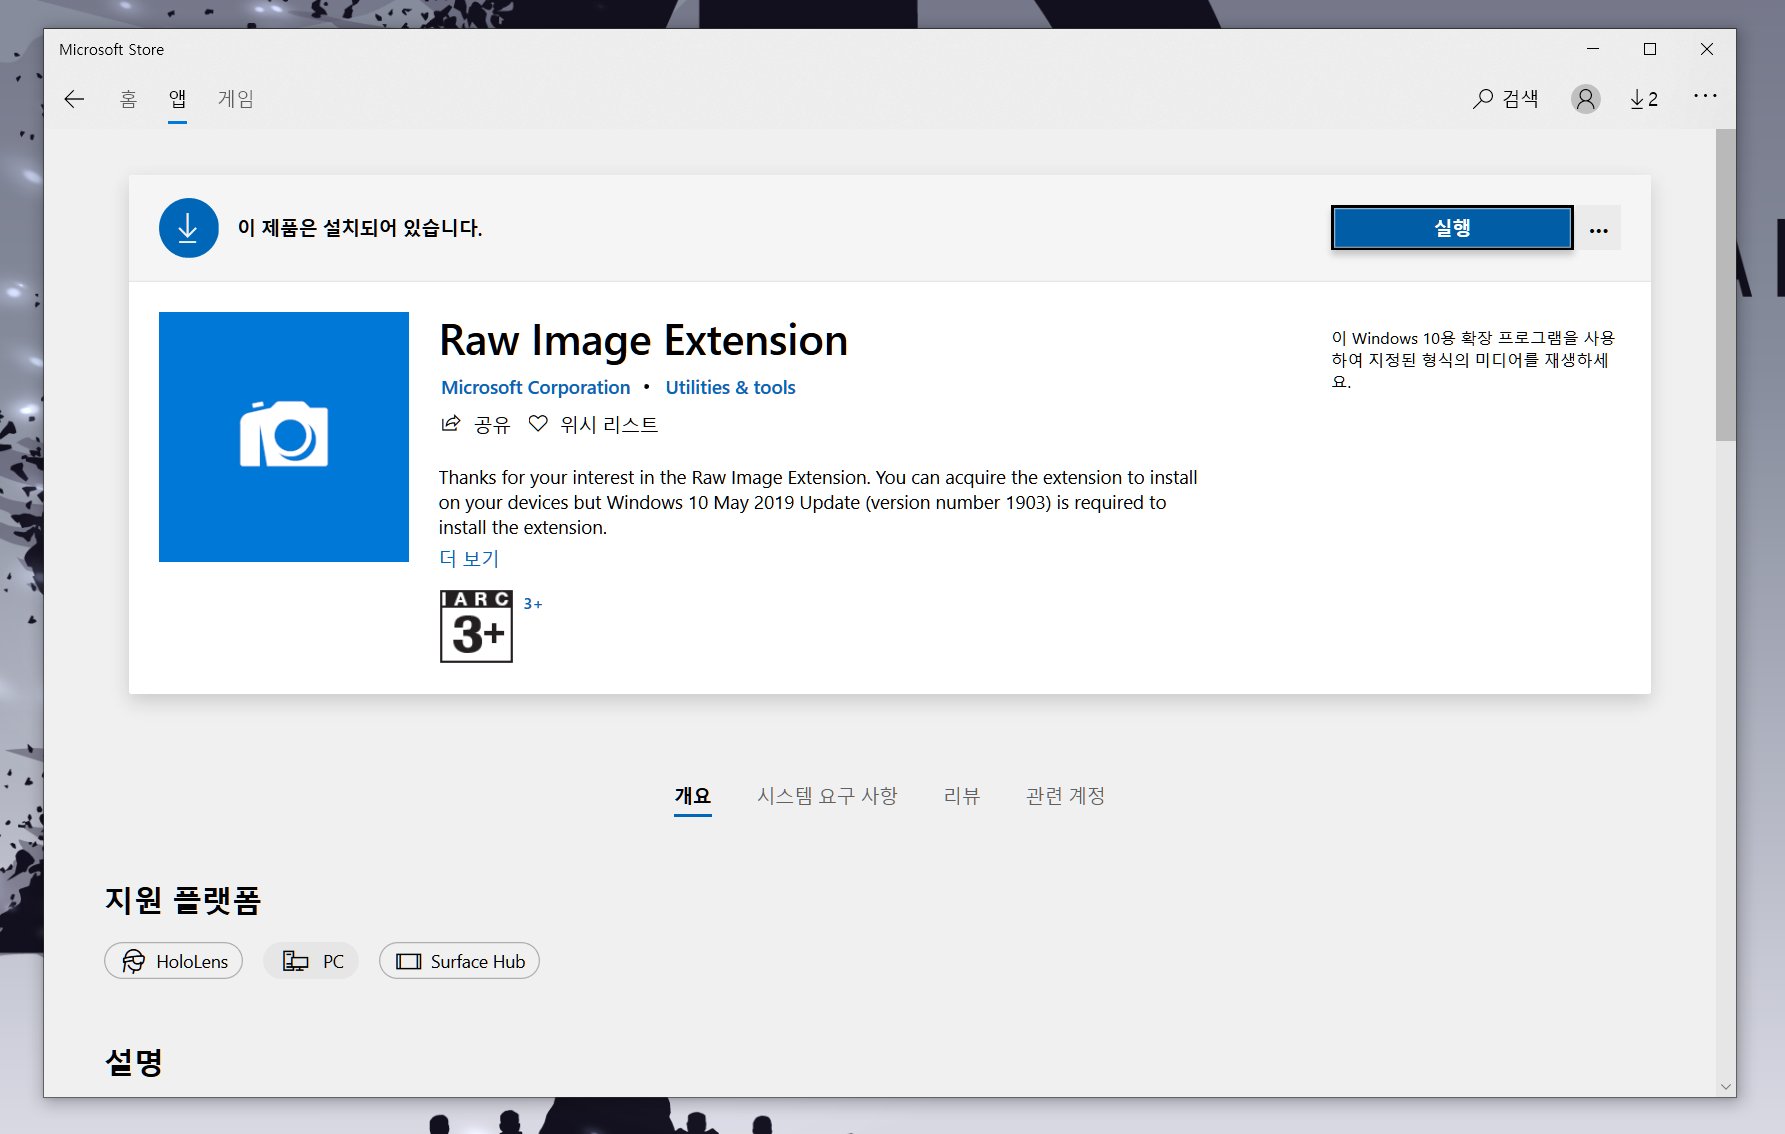The image size is (1785, 1134).
Task: Click the vertical scrollbar thumb
Action: 1725,285
